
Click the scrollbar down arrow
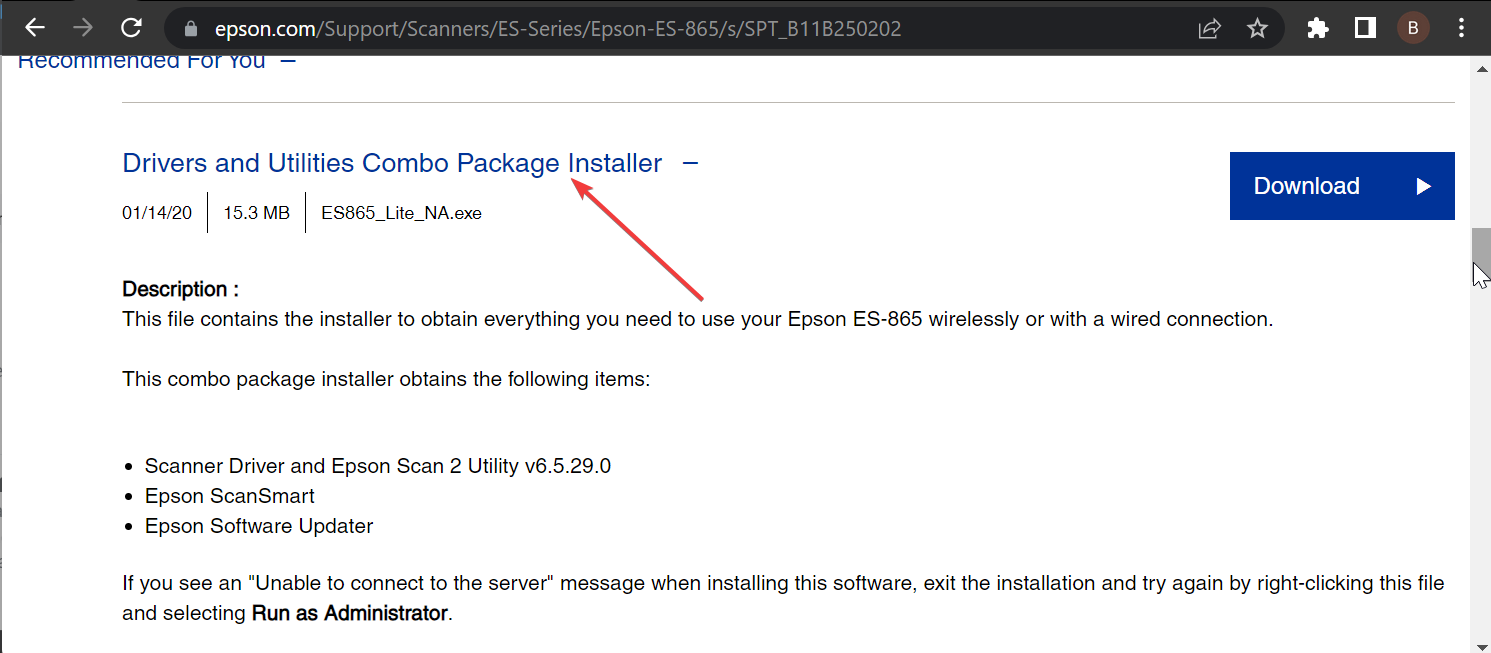(x=1481, y=643)
